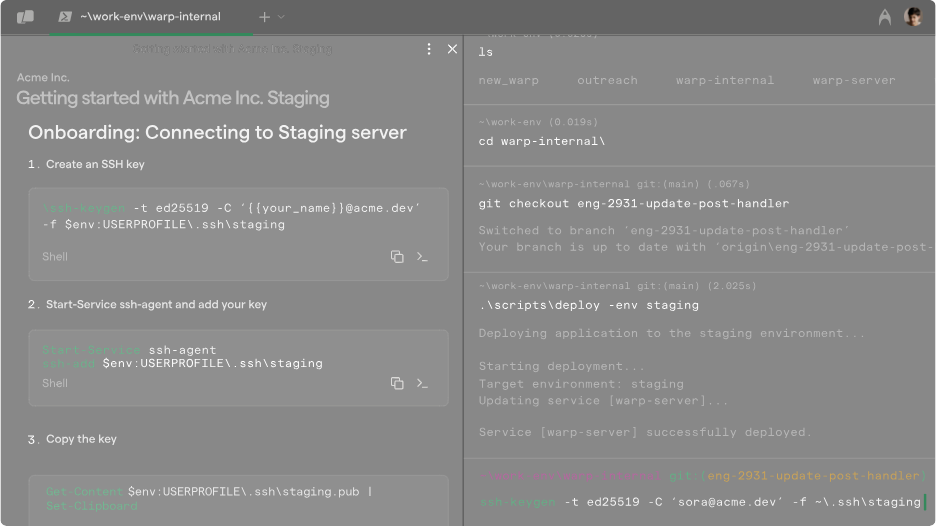Viewport: 936px width, 526px height.
Task: Open Warp AI from the top-right icon
Action: (885, 17)
